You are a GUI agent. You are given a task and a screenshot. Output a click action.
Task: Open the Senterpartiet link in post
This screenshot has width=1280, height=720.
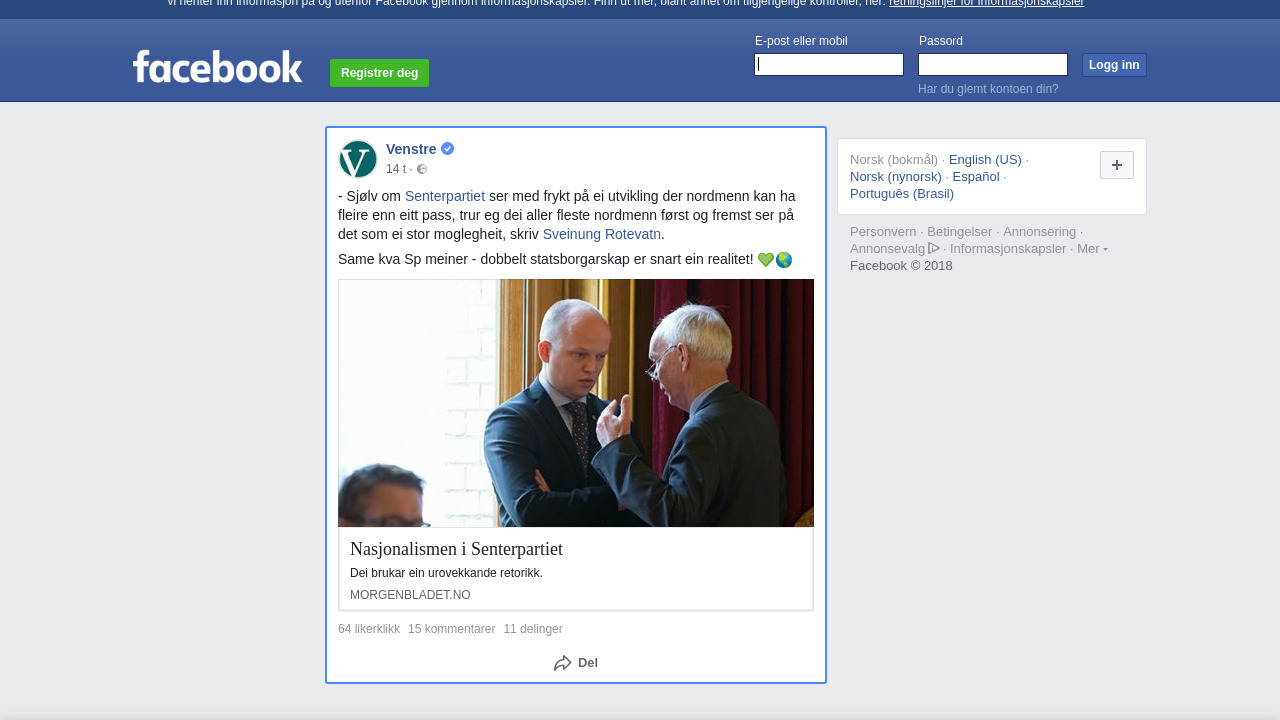coord(445,196)
